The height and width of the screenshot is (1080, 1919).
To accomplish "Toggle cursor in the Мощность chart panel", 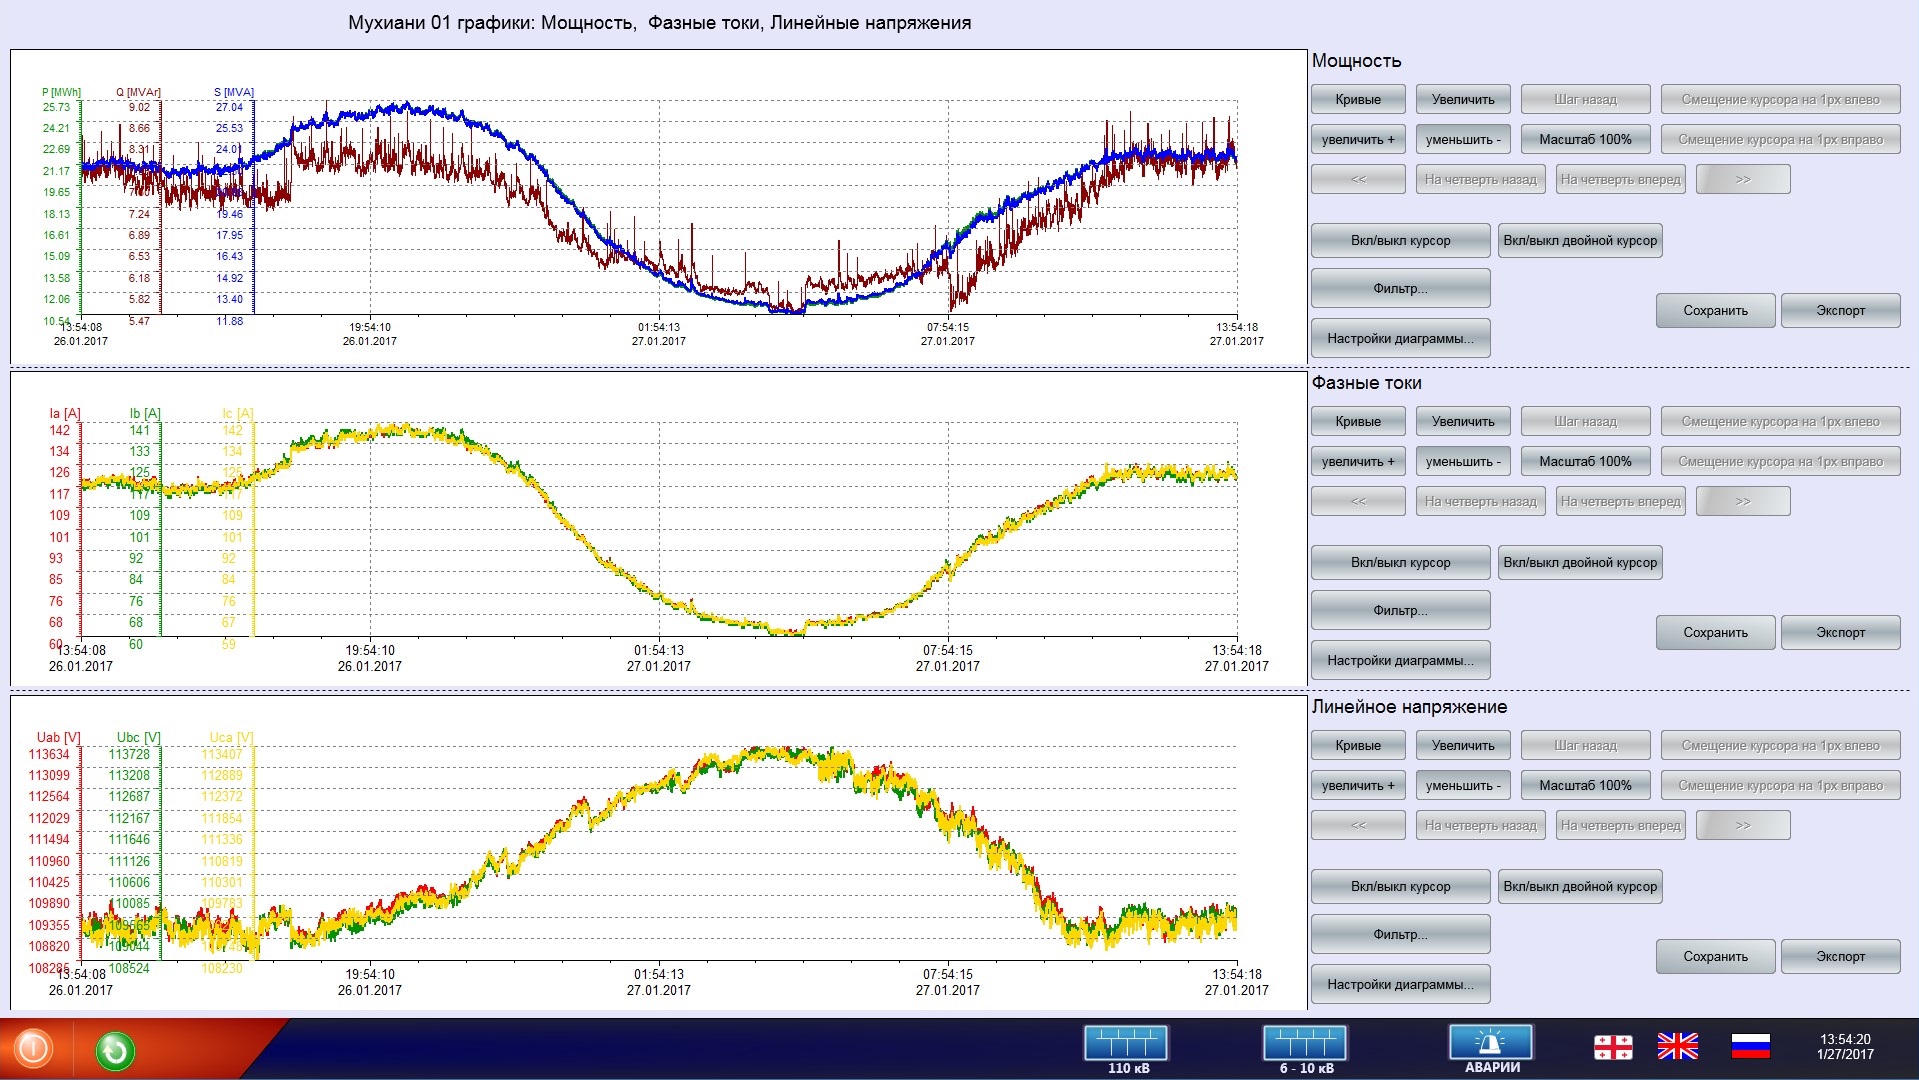I will point(1400,241).
